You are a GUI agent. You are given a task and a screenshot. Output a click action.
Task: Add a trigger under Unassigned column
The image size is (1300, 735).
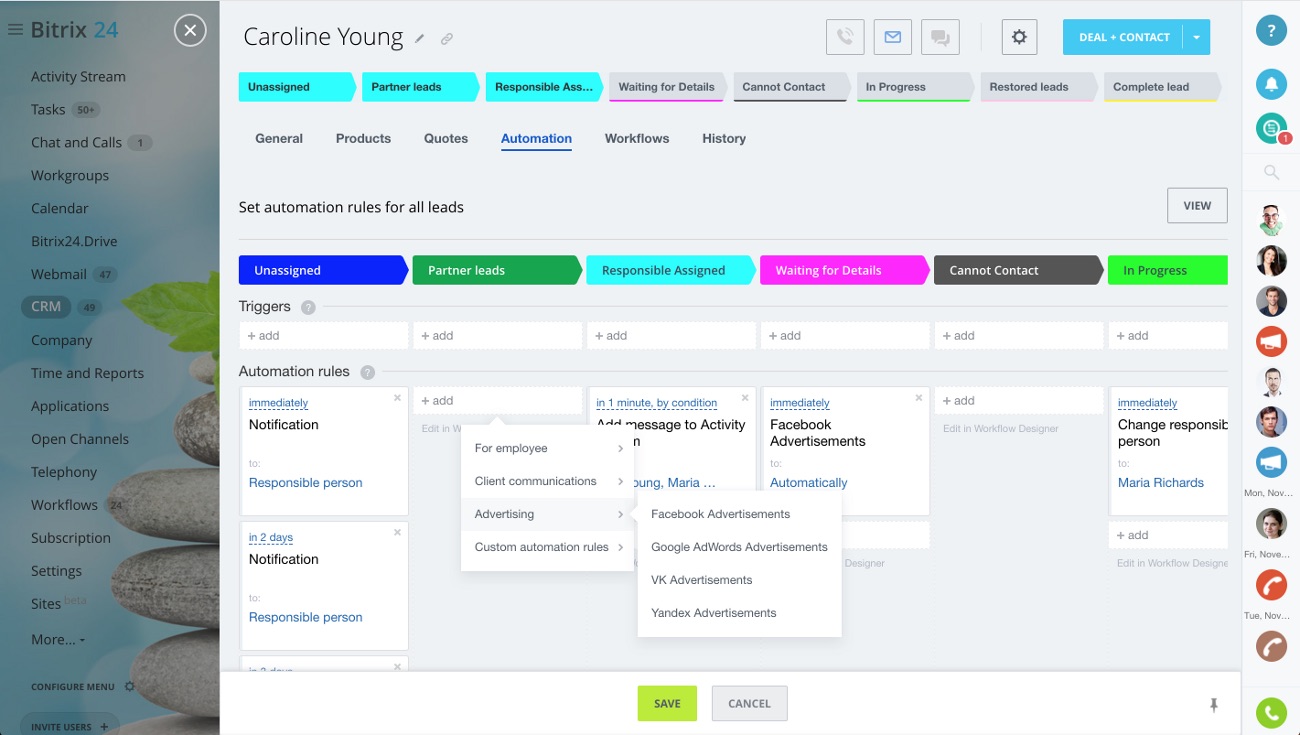pyautogui.click(x=323, y=336)
